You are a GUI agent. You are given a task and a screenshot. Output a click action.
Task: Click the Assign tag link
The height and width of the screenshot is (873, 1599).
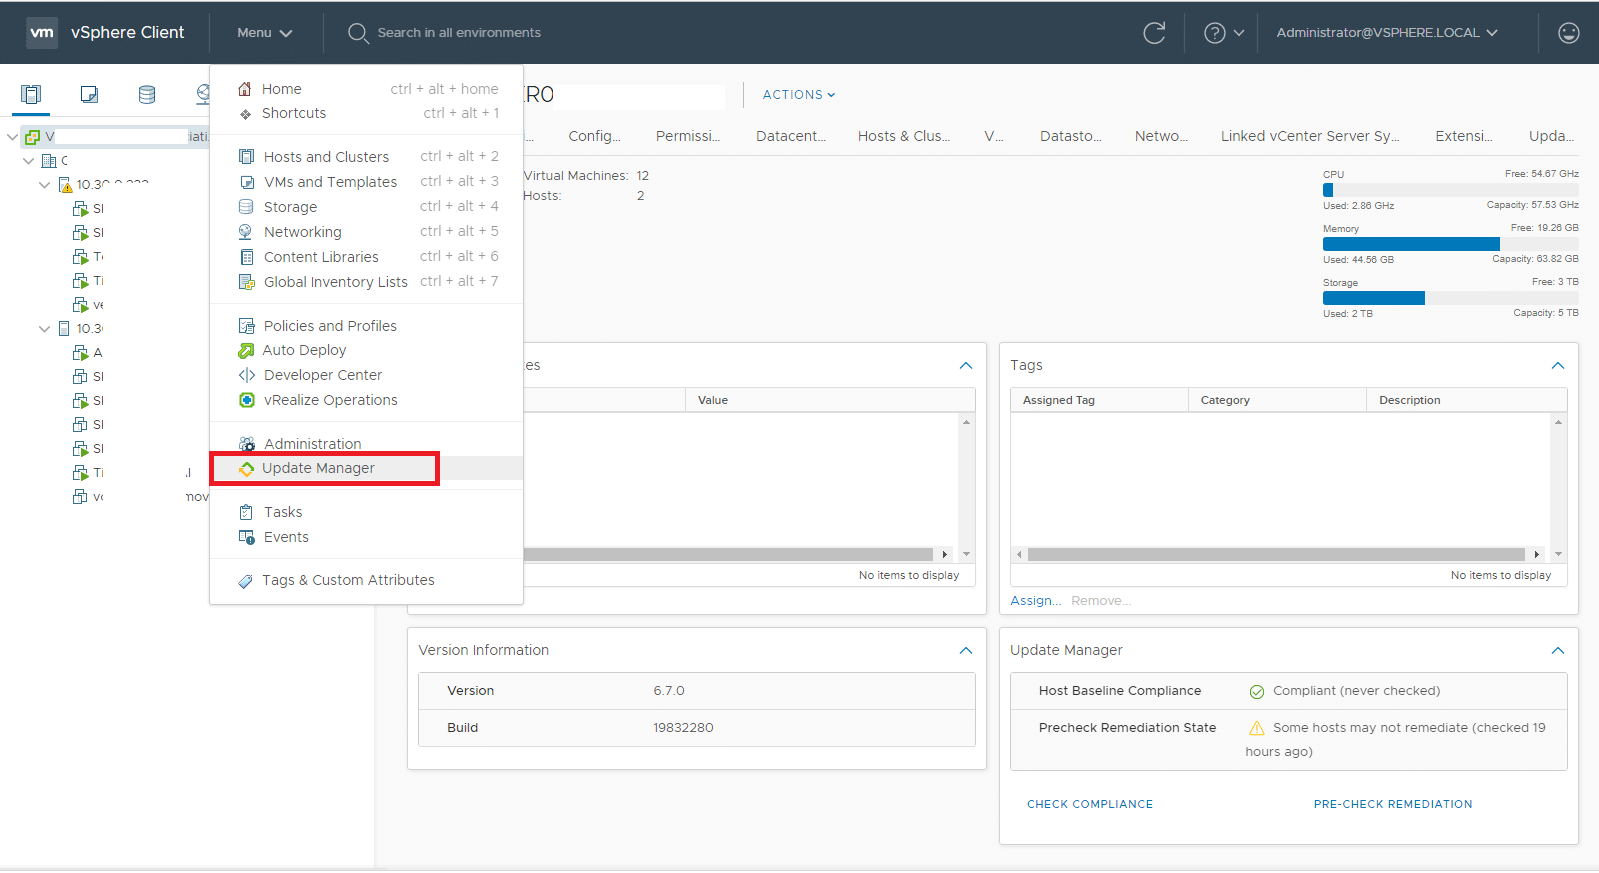tap(1036, 601)
